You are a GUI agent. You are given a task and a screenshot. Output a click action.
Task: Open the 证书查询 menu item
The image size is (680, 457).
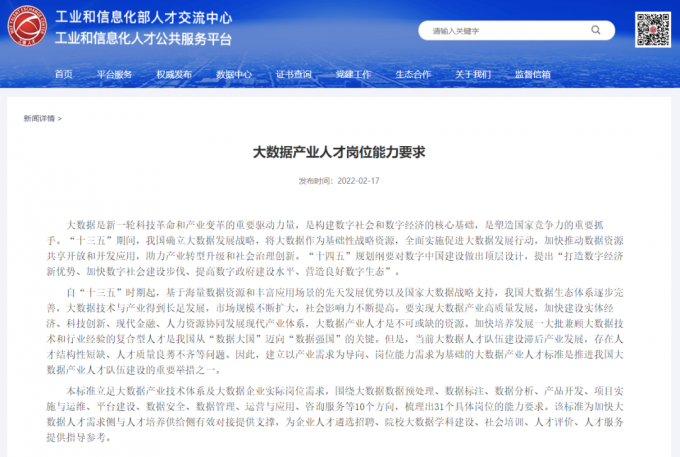294,74
